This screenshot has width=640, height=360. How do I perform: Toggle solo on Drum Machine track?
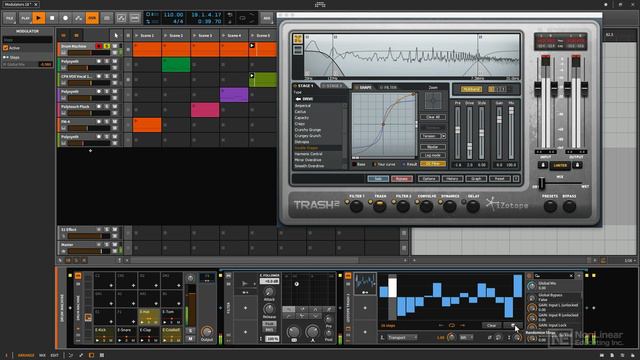click(107, 46)
